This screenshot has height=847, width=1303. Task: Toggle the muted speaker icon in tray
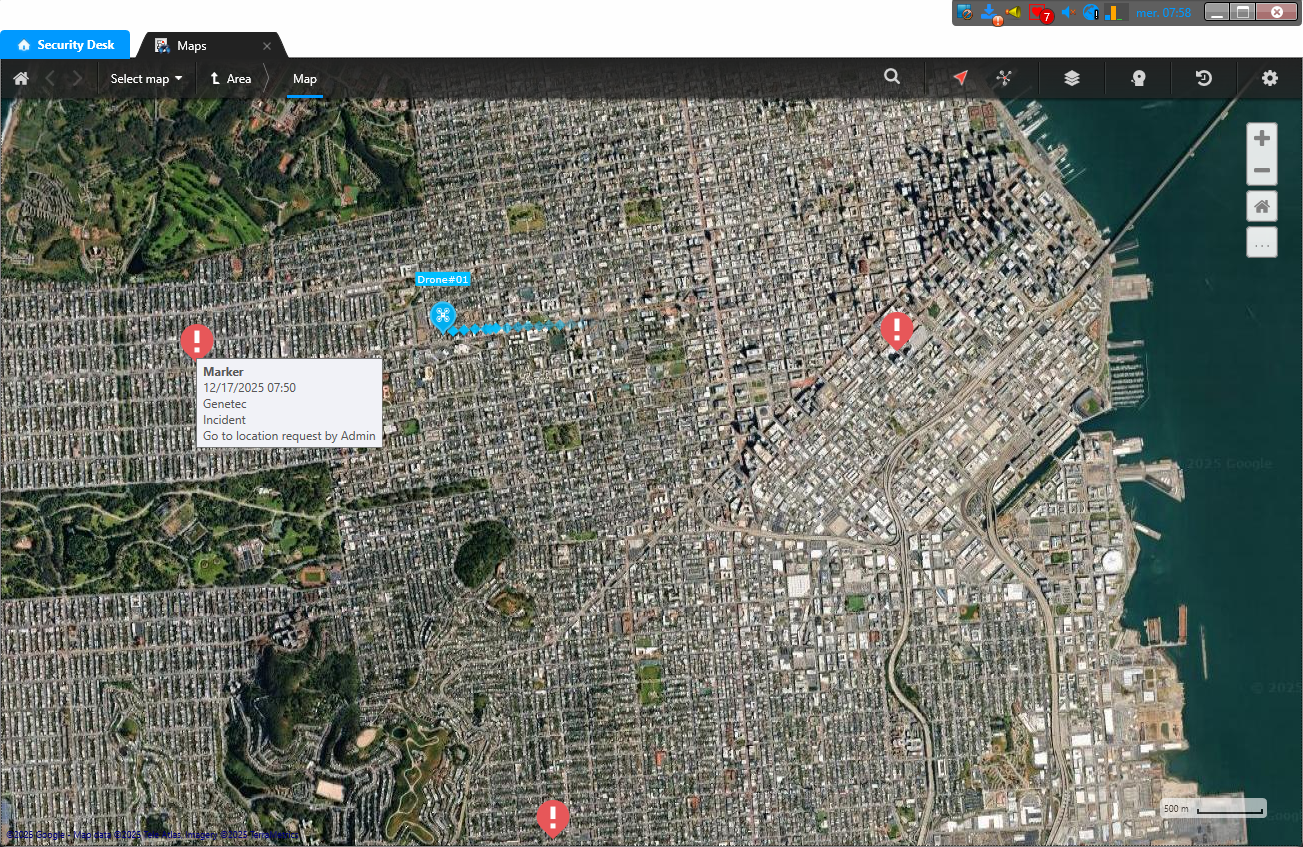coord(1067,12)
